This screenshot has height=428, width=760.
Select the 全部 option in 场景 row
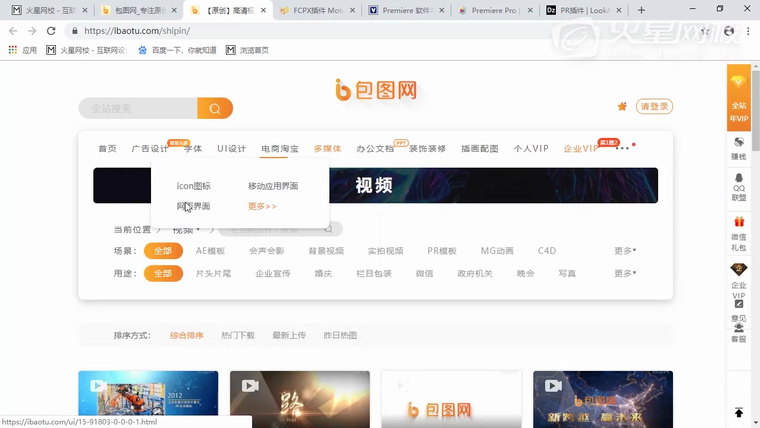(163, 251)
